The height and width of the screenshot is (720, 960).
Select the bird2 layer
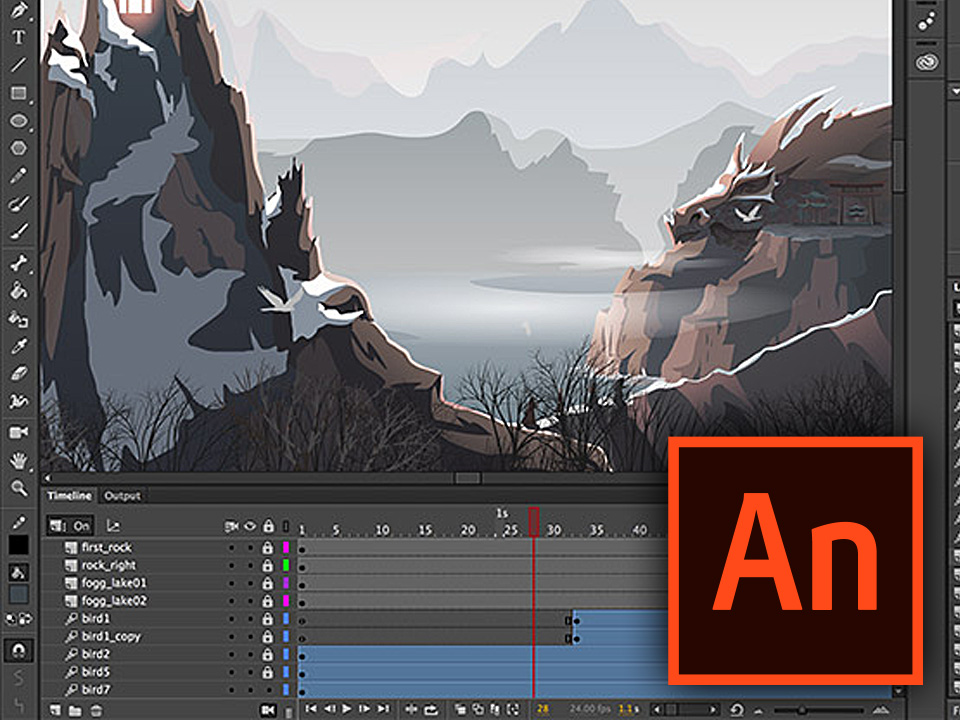pos(96,654)
